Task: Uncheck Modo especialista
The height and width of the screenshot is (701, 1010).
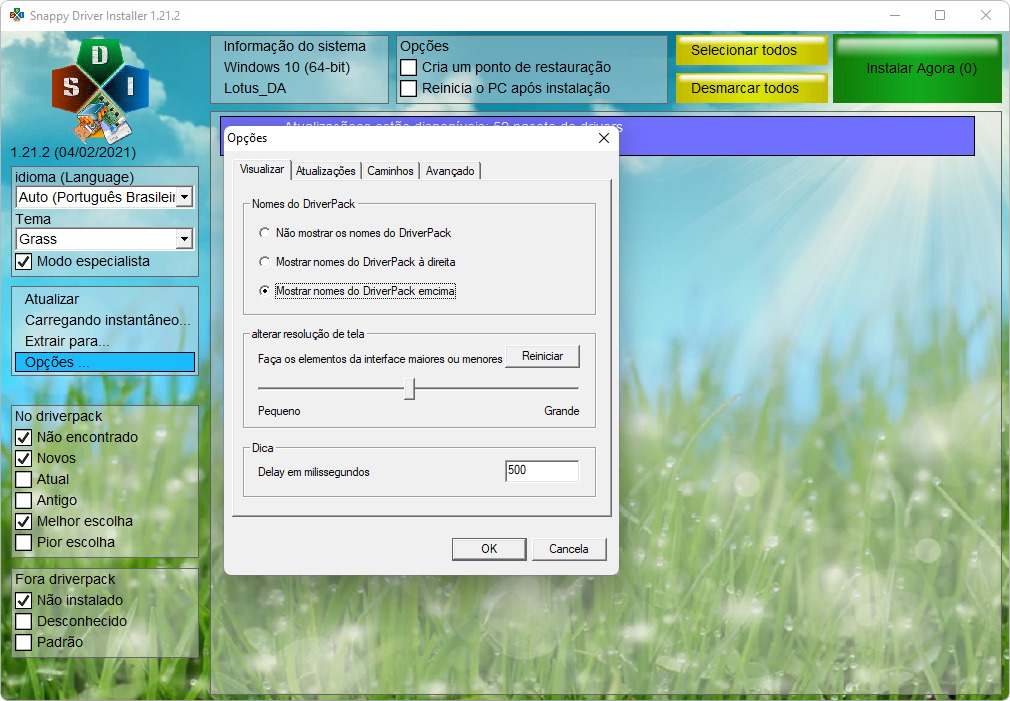Action: (24, 261)
